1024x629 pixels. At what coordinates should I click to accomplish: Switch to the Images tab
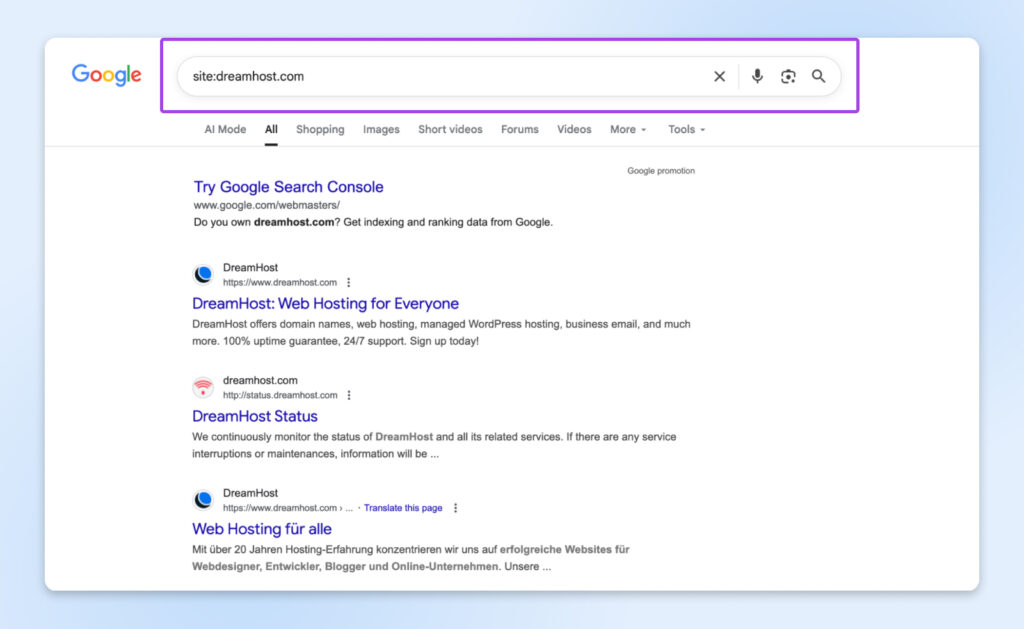[x=381, y=129]
